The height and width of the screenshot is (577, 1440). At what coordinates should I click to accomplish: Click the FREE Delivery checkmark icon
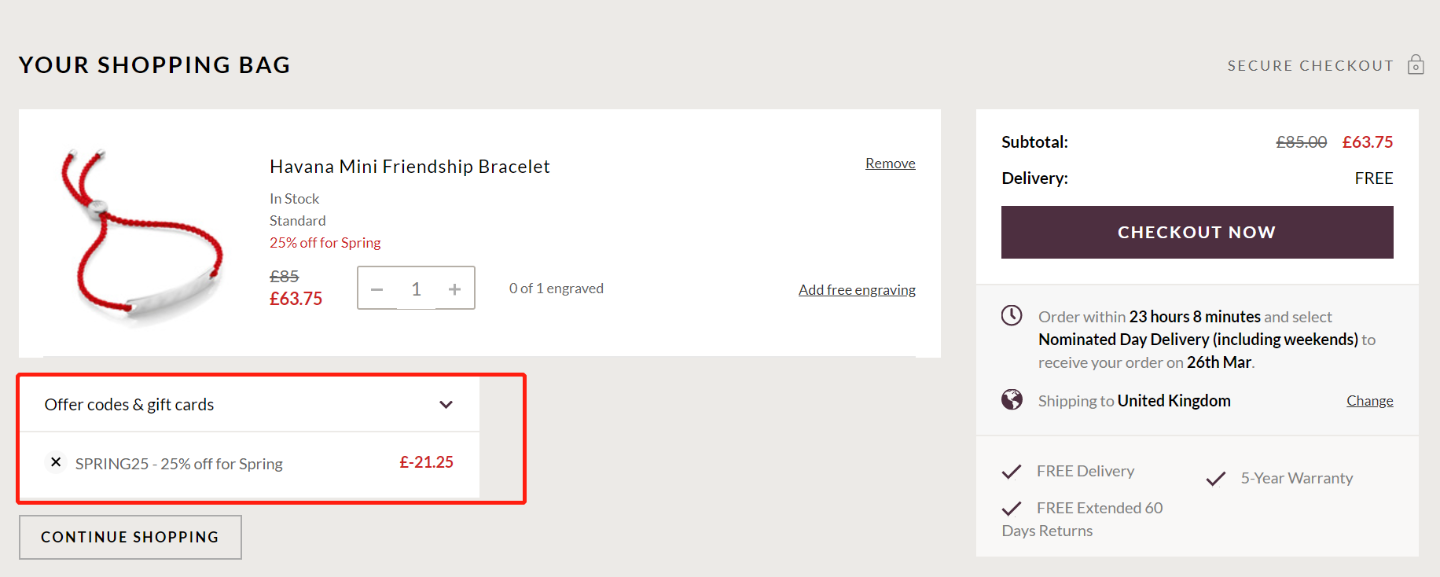(x=1012, y=471)
